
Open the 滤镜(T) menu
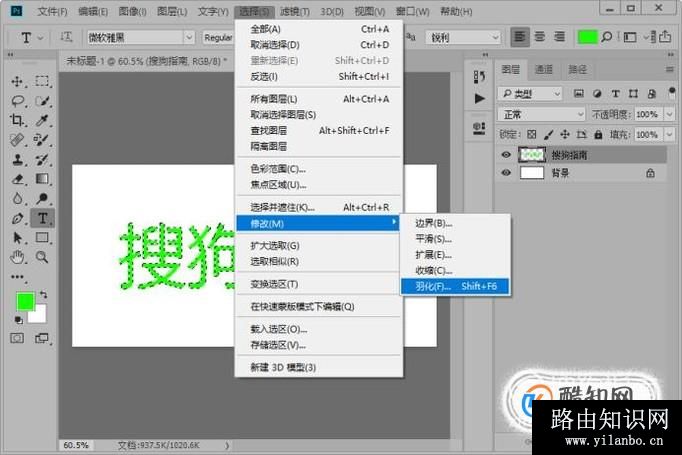(x=295, y=11)
